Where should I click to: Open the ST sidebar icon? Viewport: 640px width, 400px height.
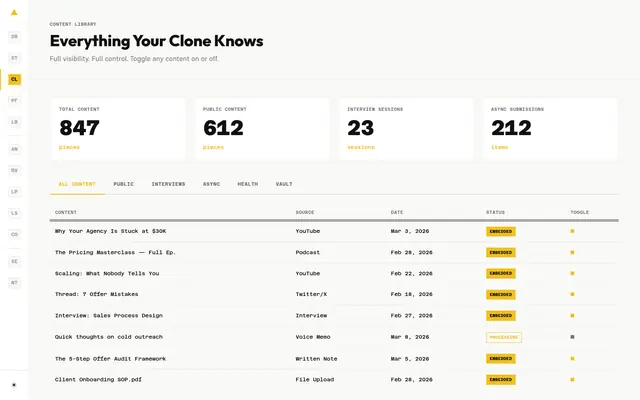click(14, 58)
